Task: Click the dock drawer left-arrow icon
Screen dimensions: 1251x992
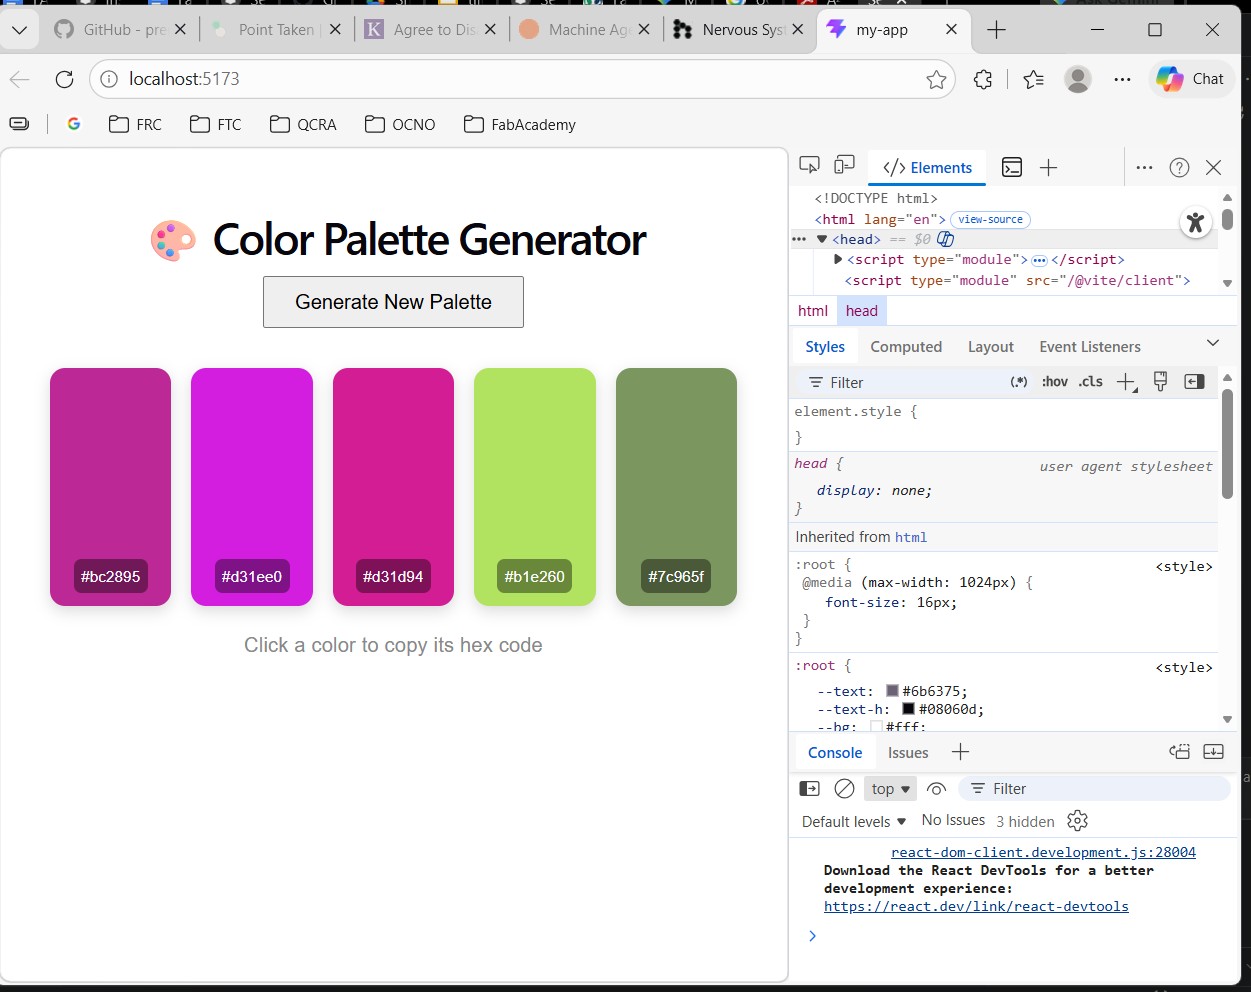Action: tap(1179, 752)
